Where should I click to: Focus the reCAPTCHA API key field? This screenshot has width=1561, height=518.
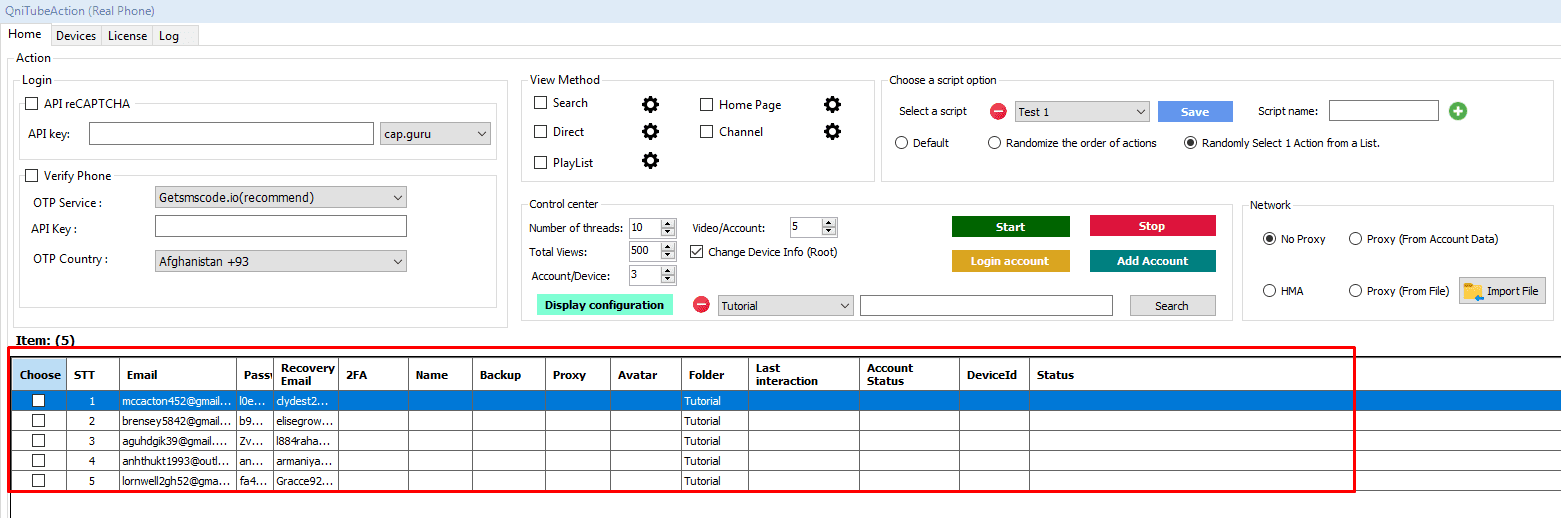point(231,133)
